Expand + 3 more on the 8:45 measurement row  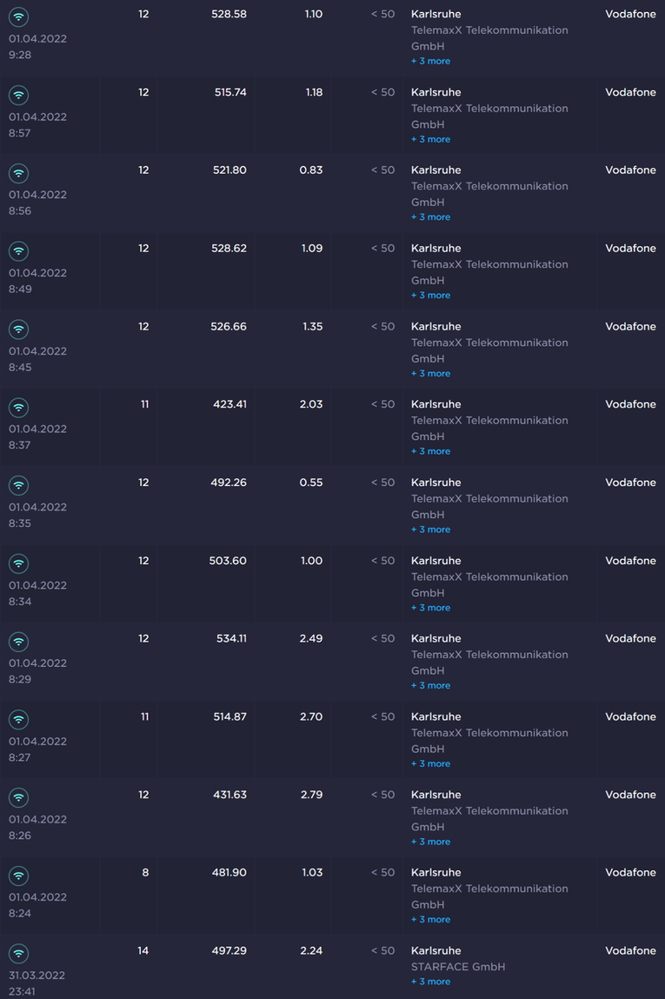point(430,373)
